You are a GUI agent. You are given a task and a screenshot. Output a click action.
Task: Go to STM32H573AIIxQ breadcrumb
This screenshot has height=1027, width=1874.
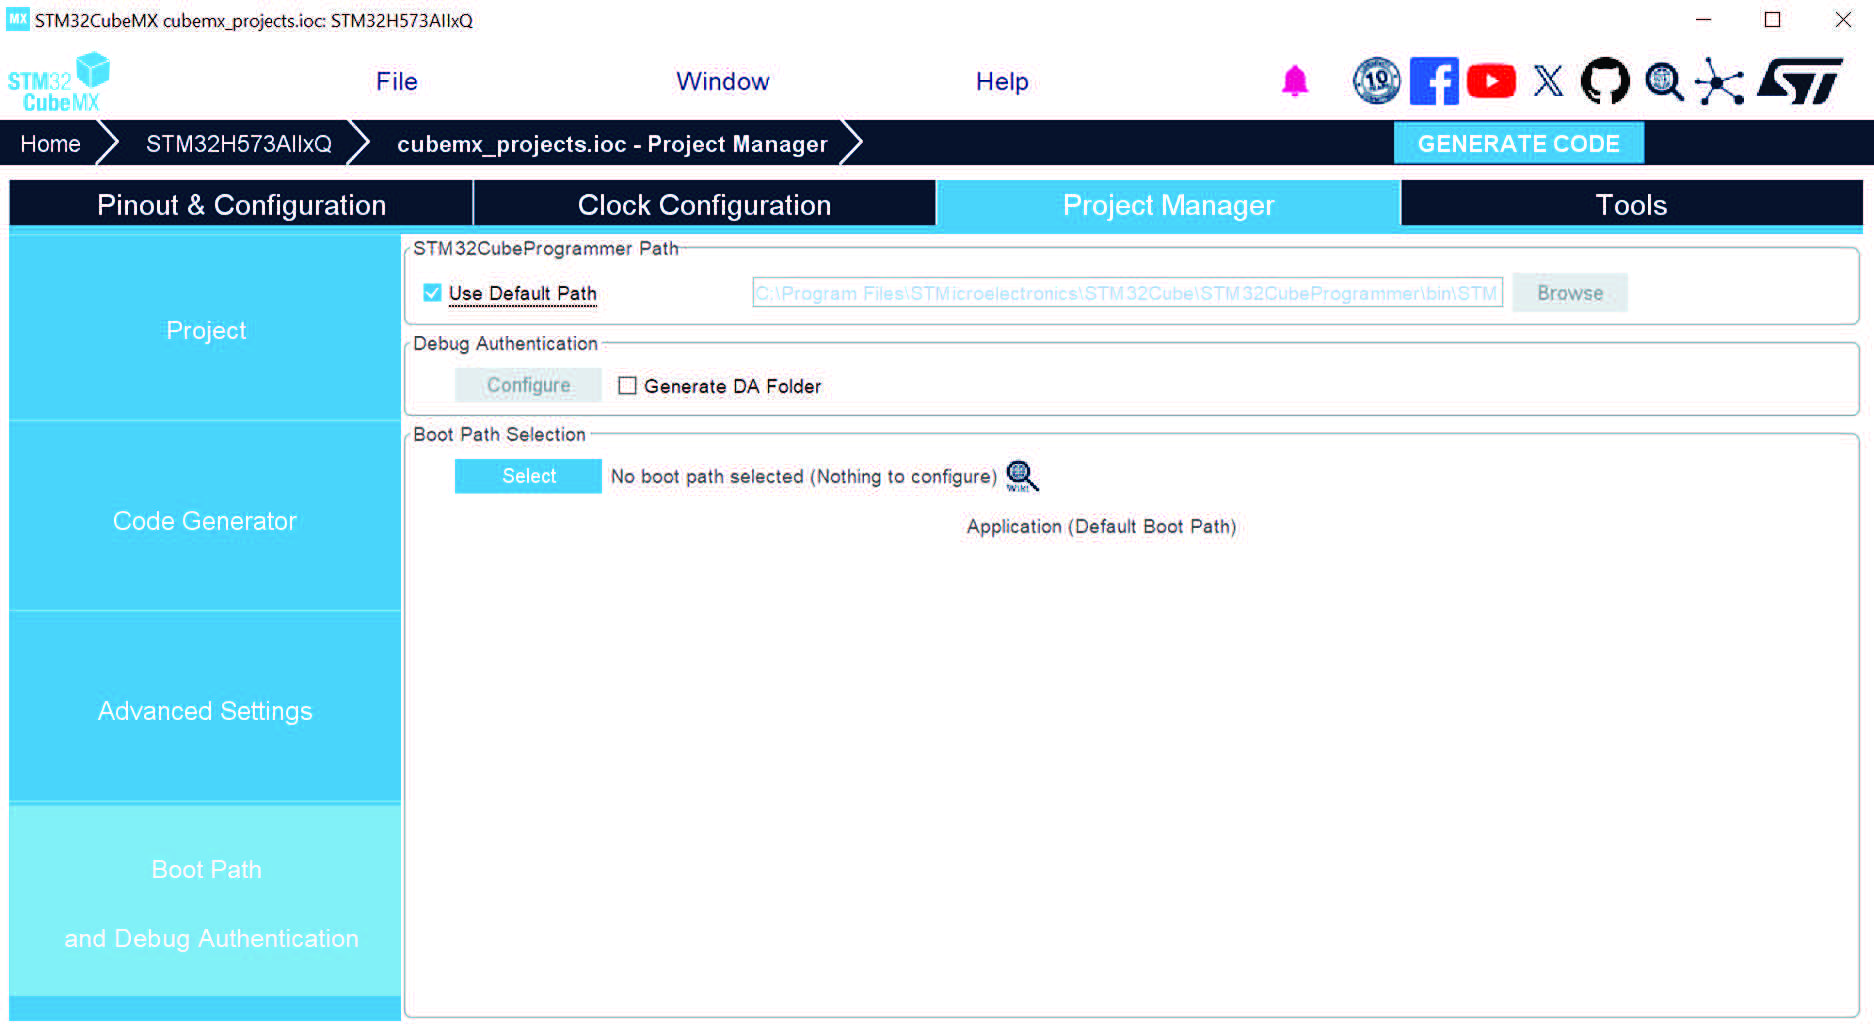[x=239, y=144]
